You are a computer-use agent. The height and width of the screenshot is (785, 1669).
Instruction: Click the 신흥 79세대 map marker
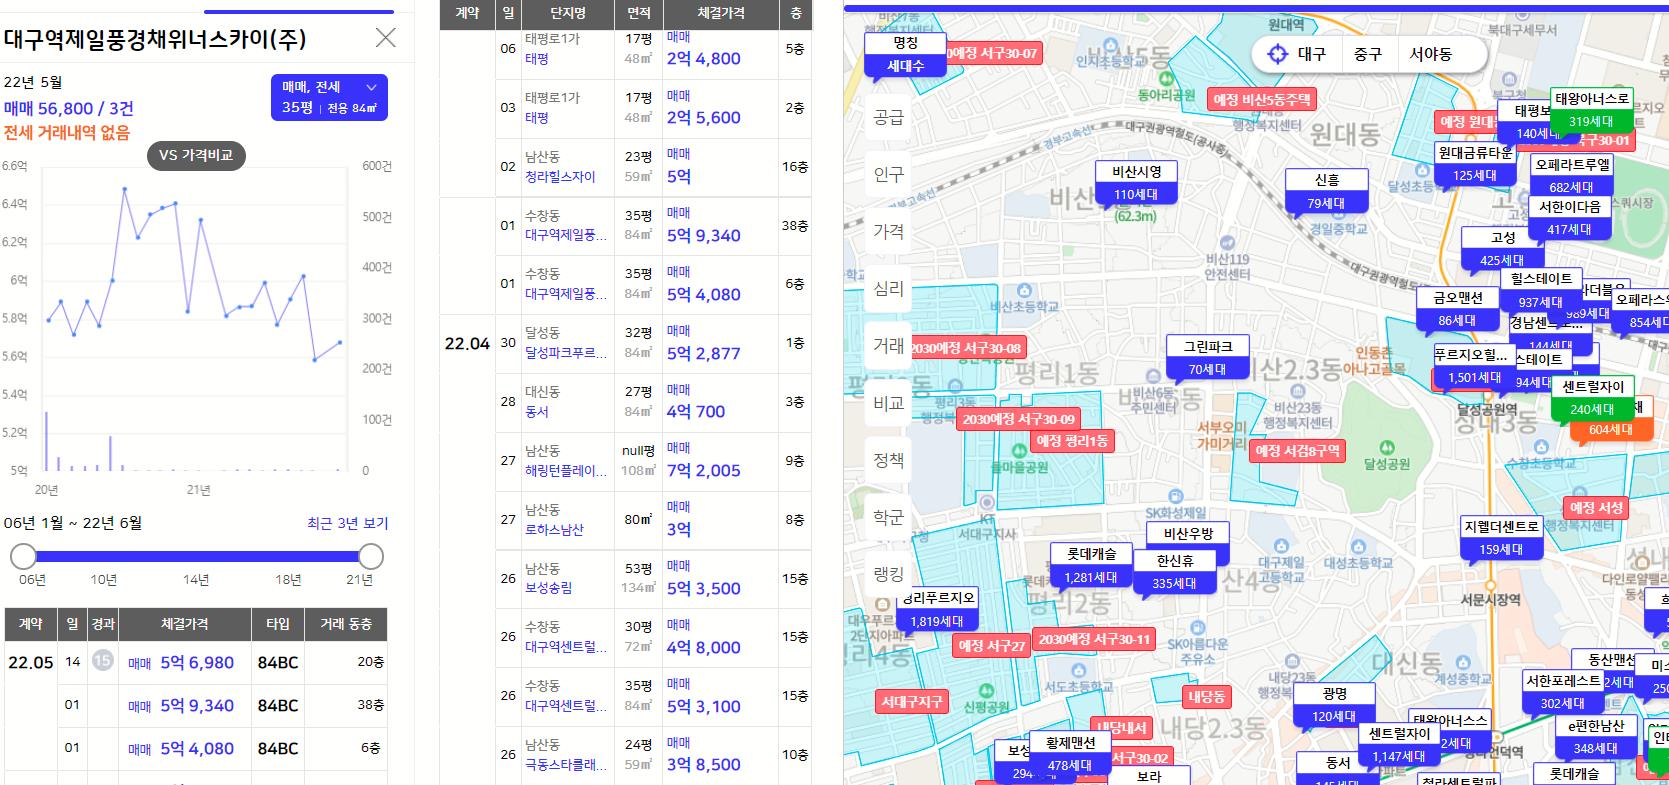point(1326,191)
